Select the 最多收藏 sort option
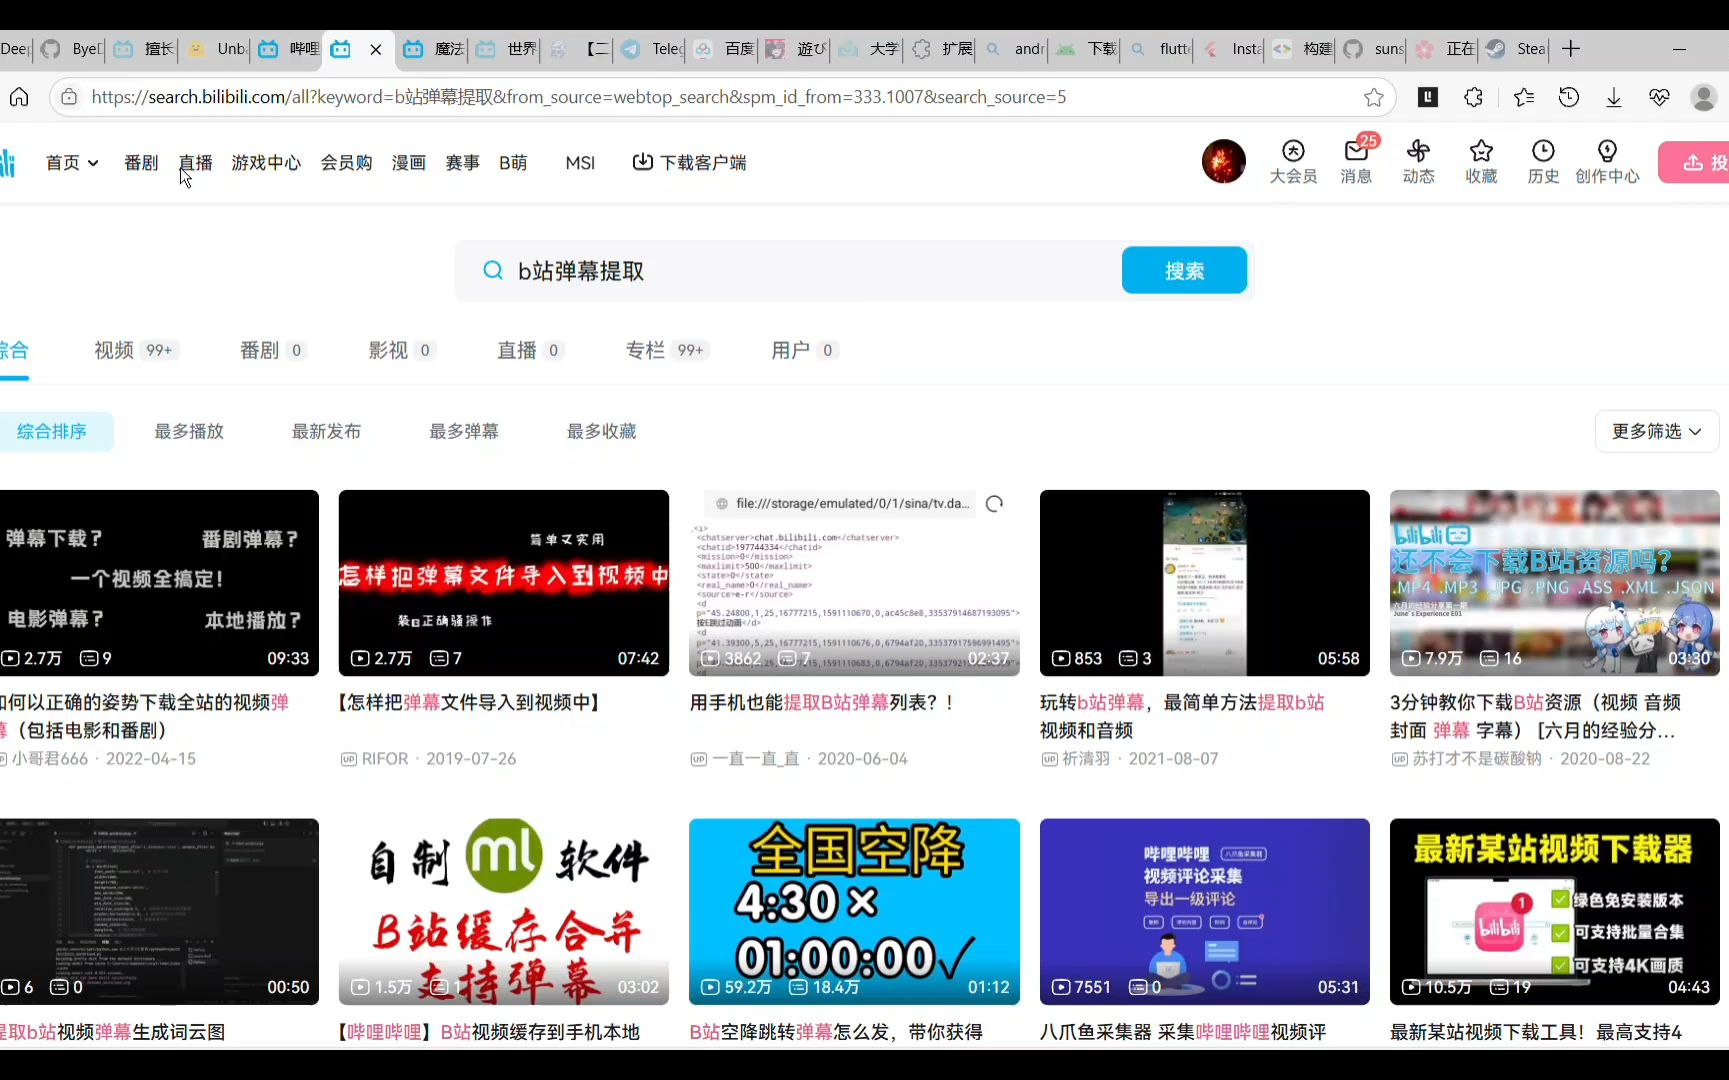1729x1080 pixels. click(602, 431)
